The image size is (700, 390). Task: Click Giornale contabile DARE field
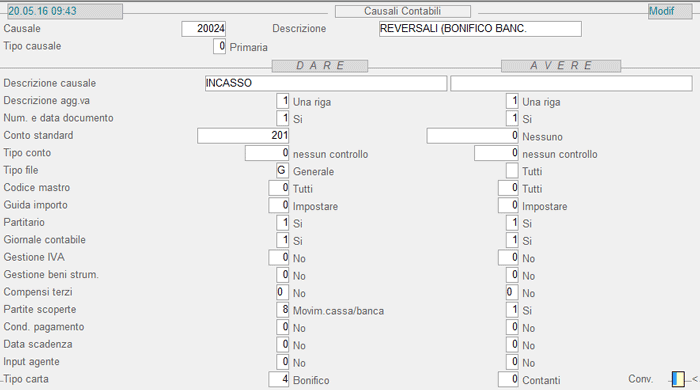click(x=283, y=240)
